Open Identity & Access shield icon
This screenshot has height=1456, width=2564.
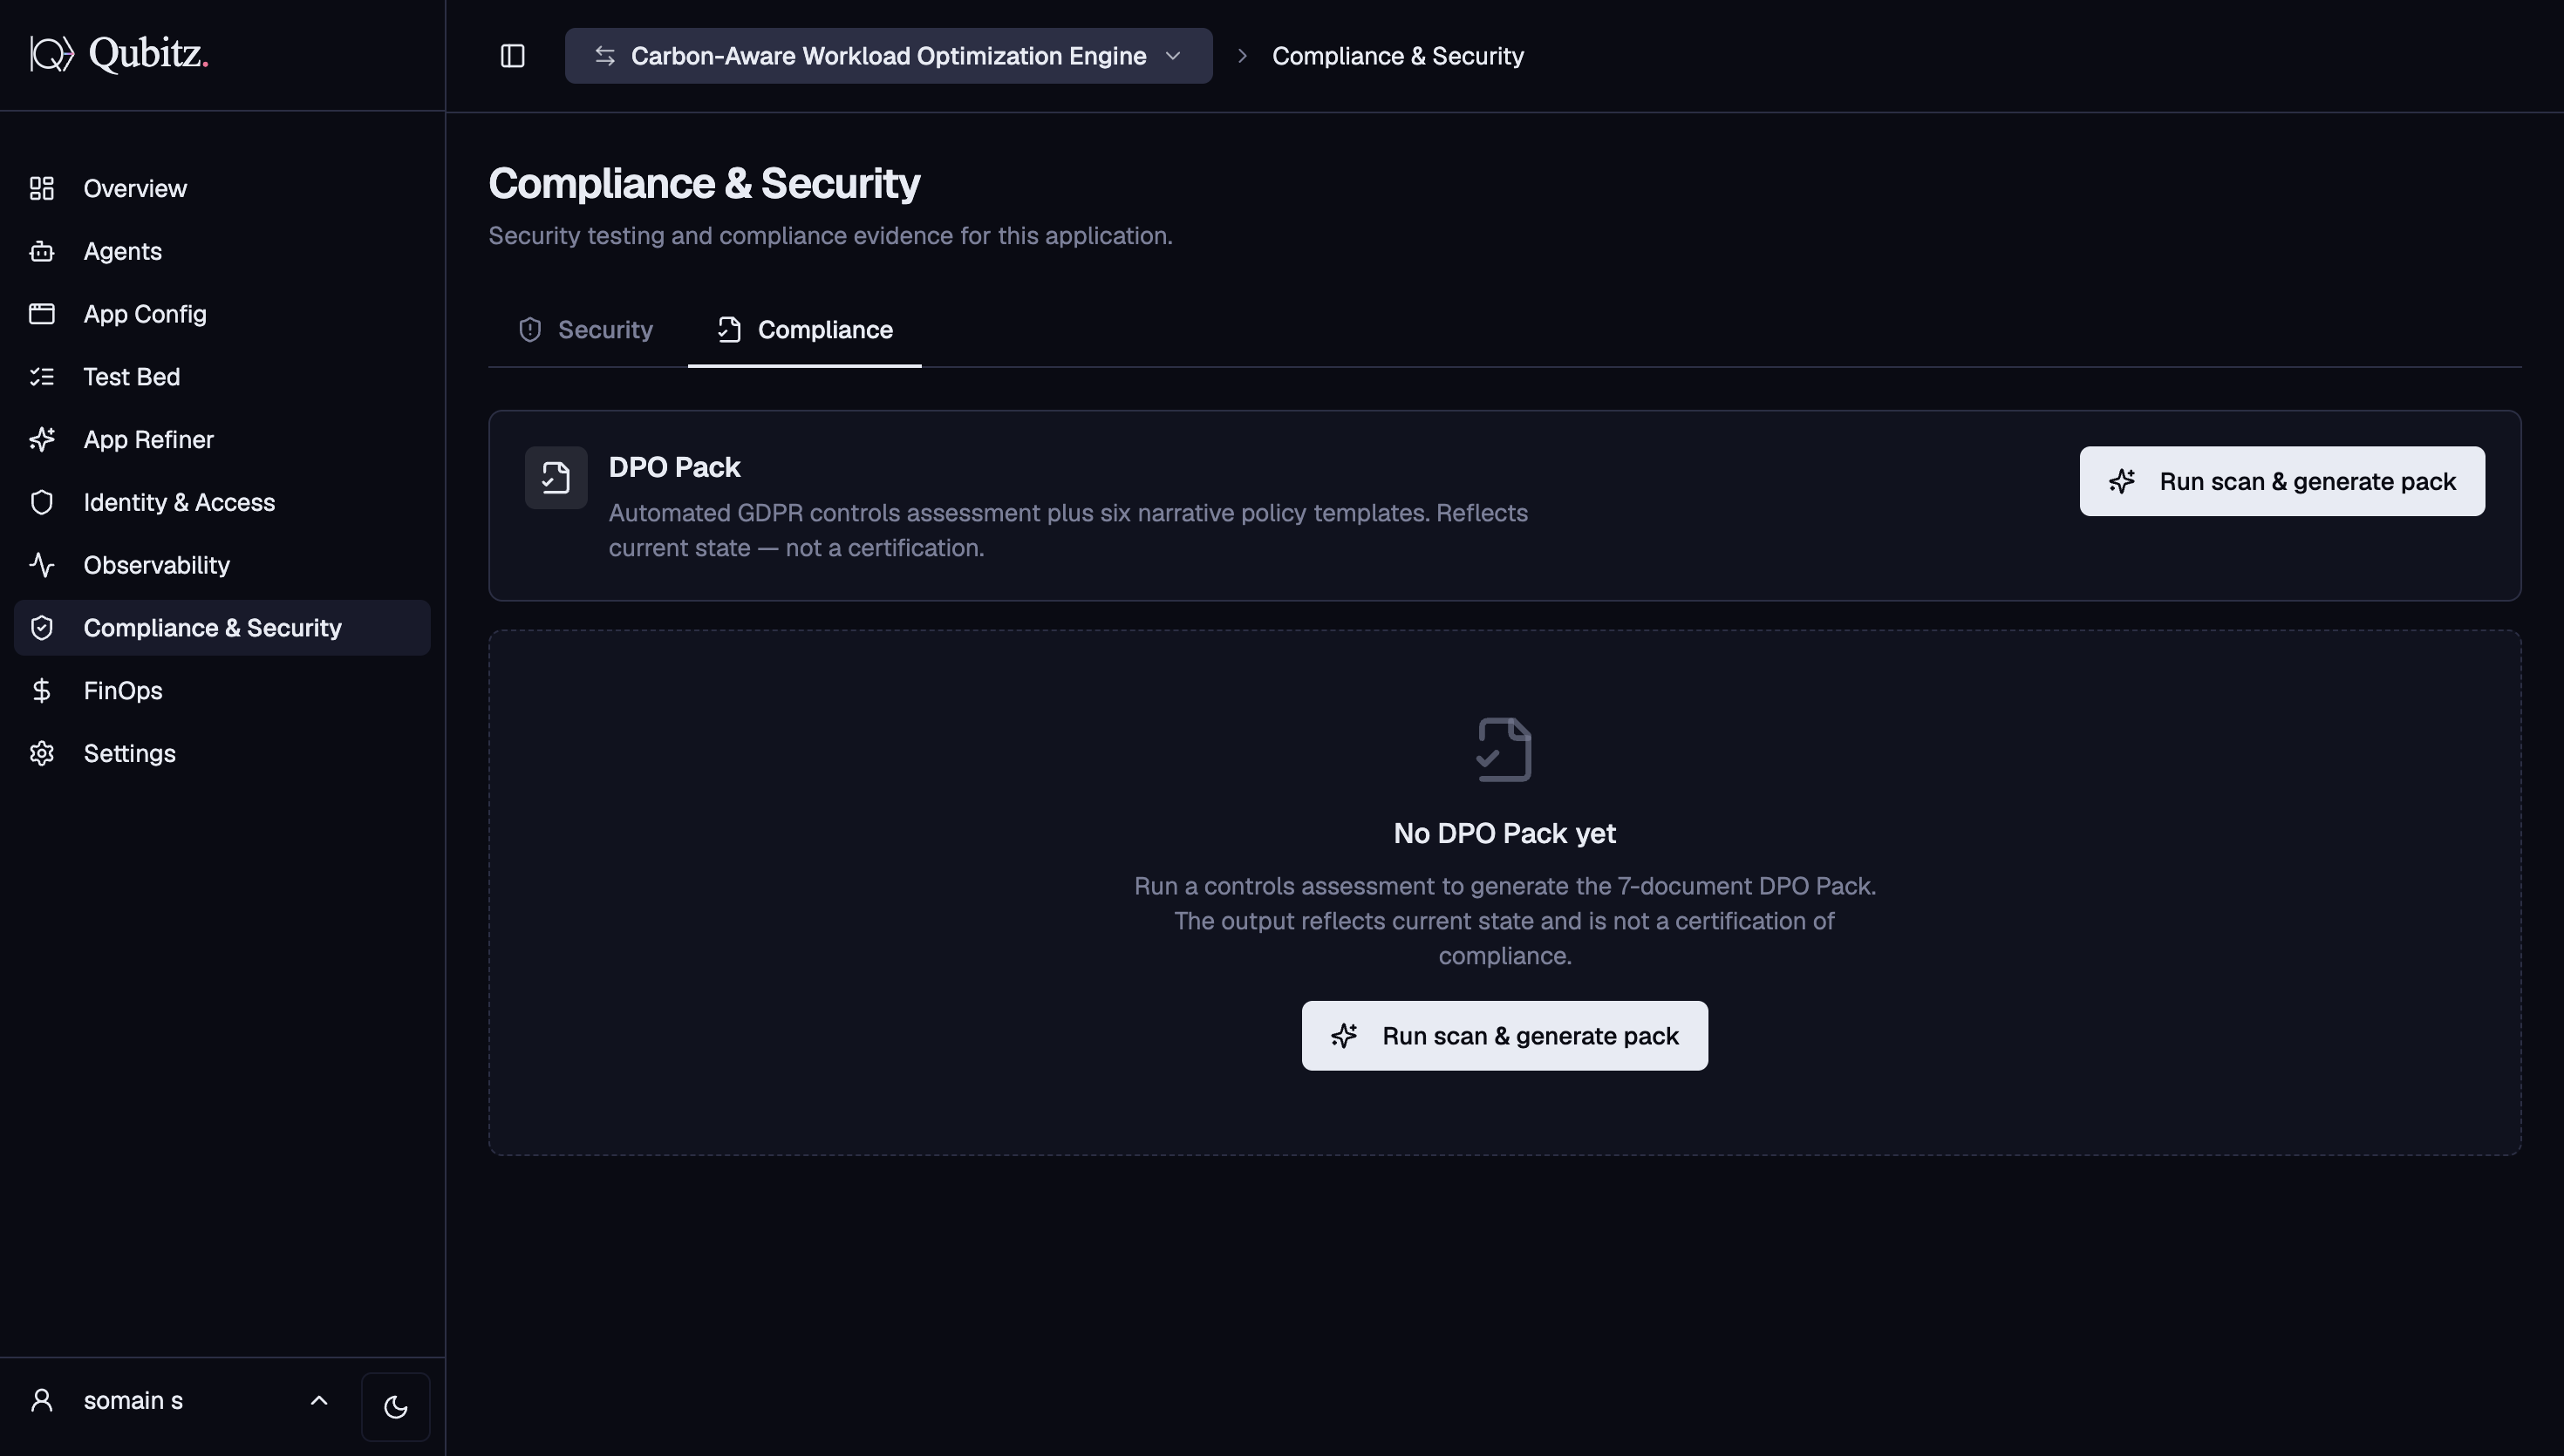pyautogui.click(x=42, y=502)
